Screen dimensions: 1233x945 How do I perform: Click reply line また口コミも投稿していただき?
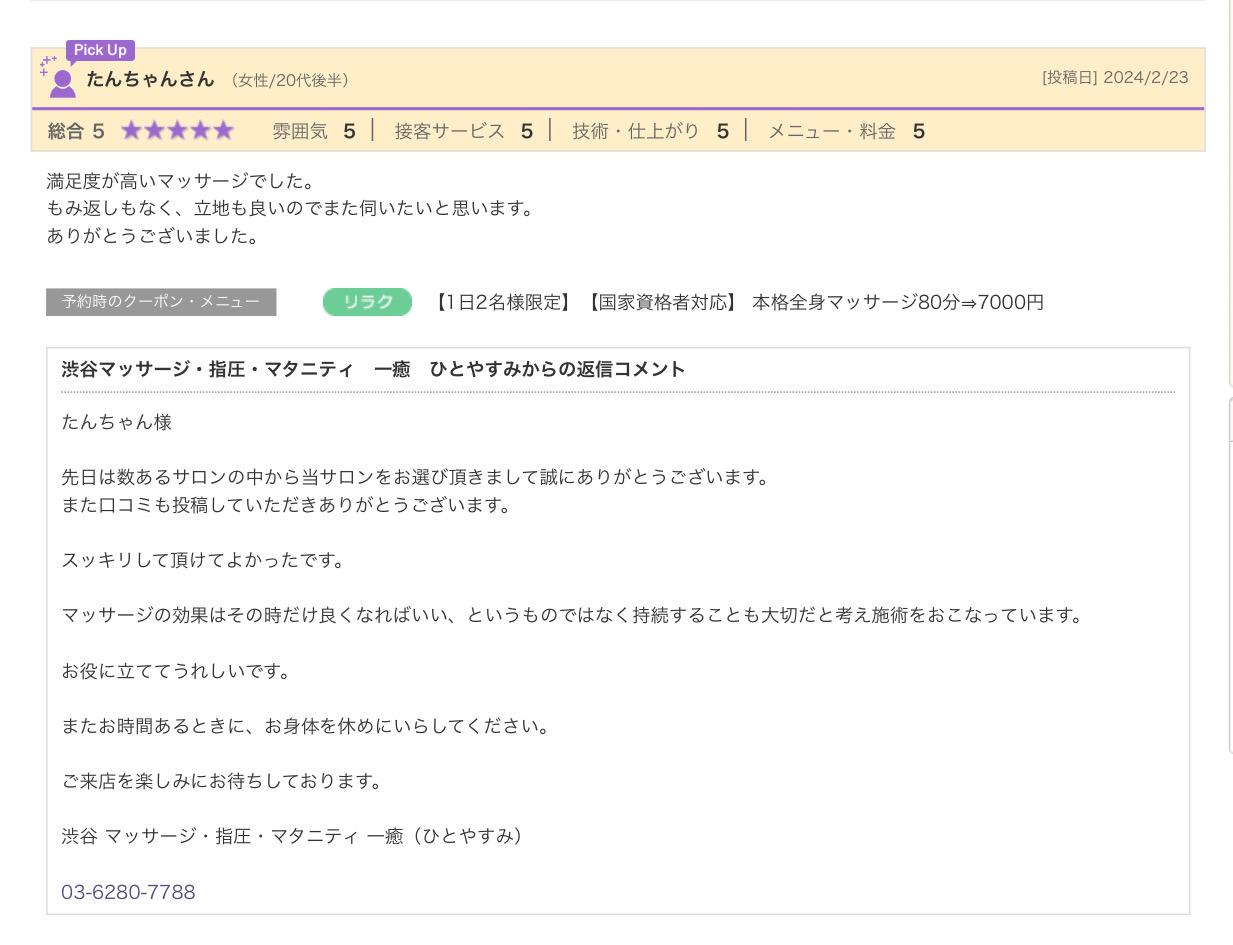(x=286, y=505)
